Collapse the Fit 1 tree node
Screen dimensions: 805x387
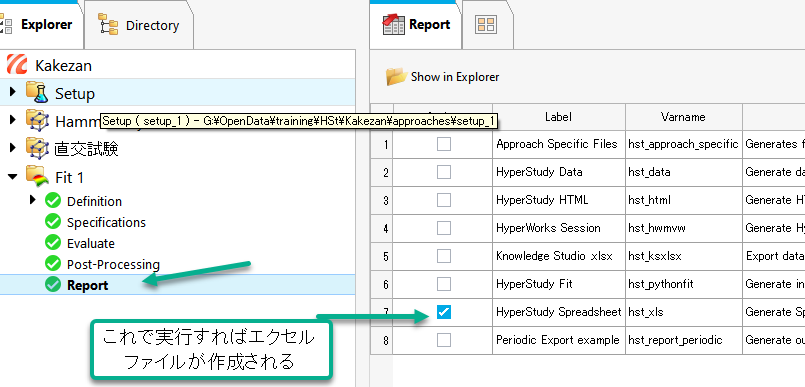pyautogui.click(x=13, y=177)
